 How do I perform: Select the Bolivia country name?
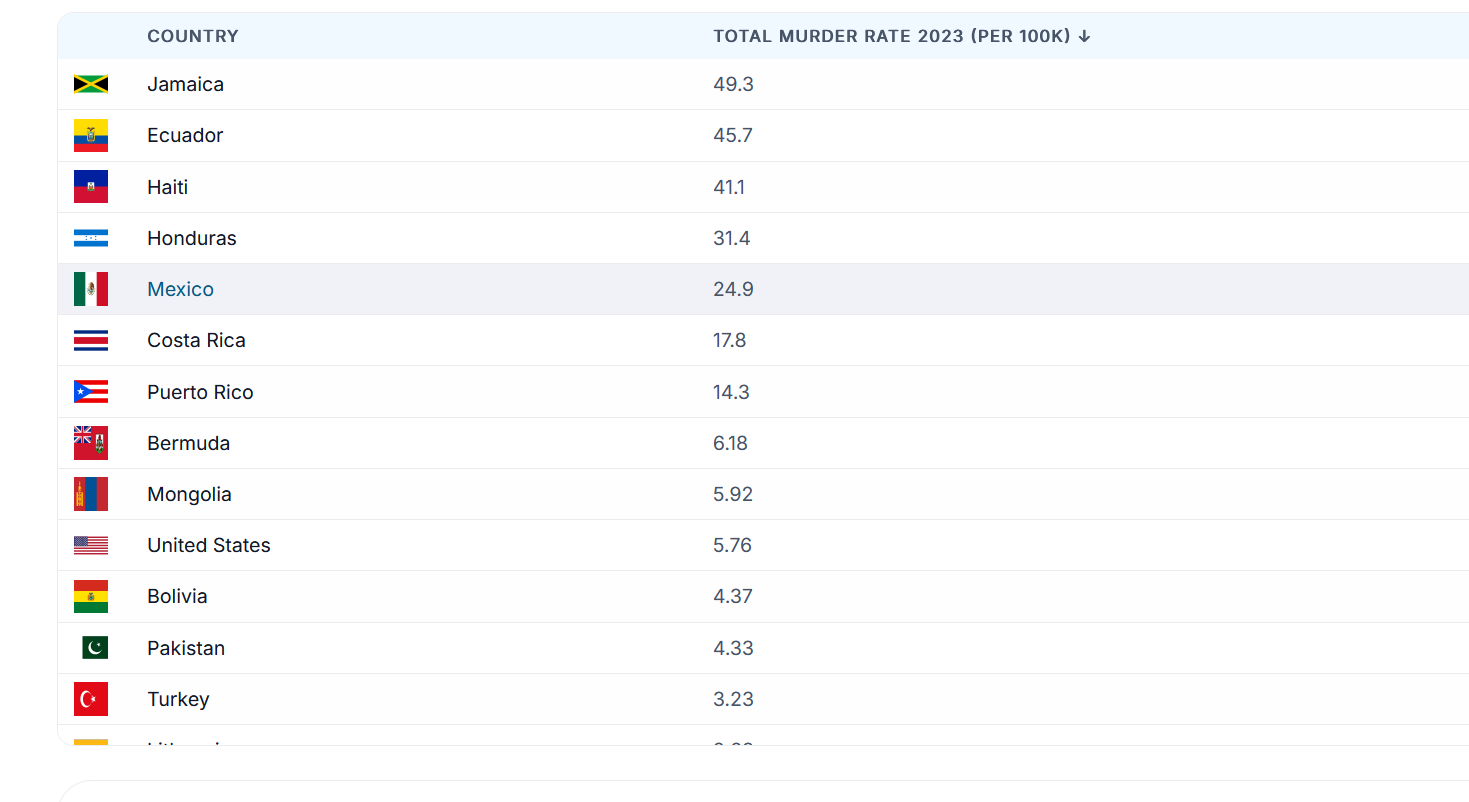[x=177, y=596]
